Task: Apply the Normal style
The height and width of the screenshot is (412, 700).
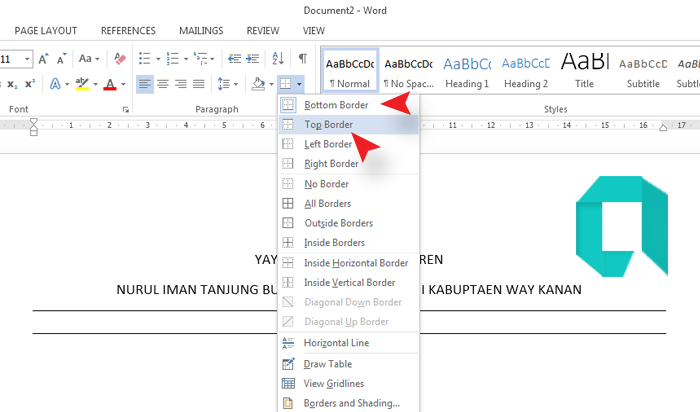Action: coord(350,71)
